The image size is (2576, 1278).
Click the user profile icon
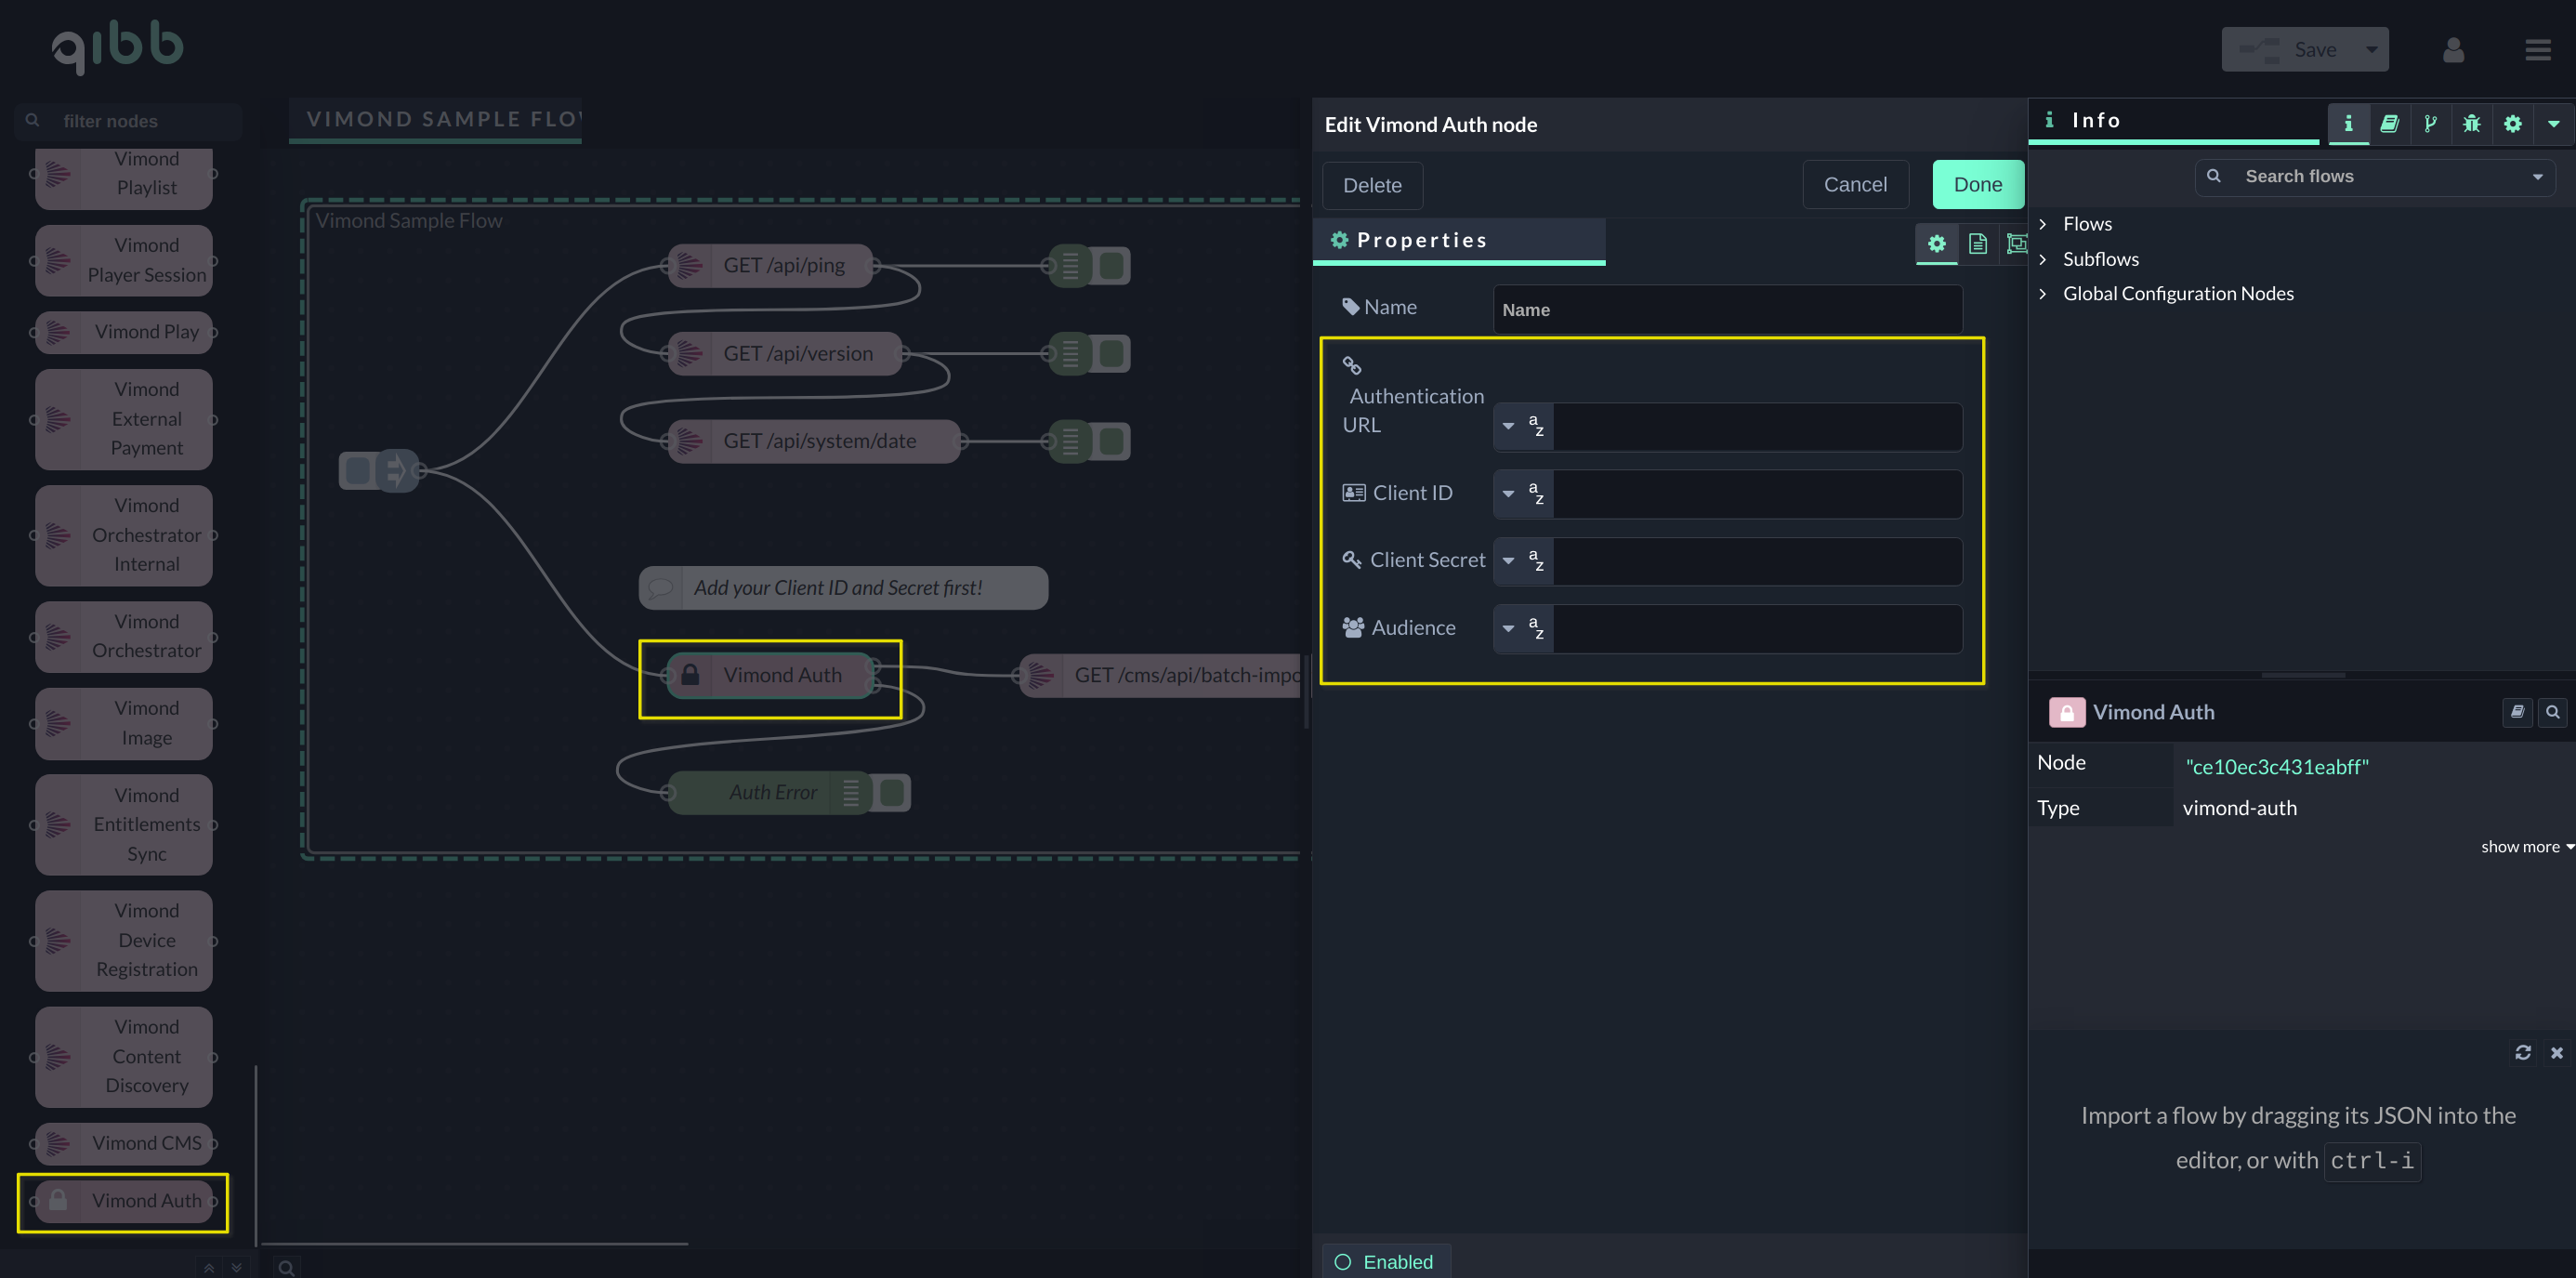pos(2453,50)
